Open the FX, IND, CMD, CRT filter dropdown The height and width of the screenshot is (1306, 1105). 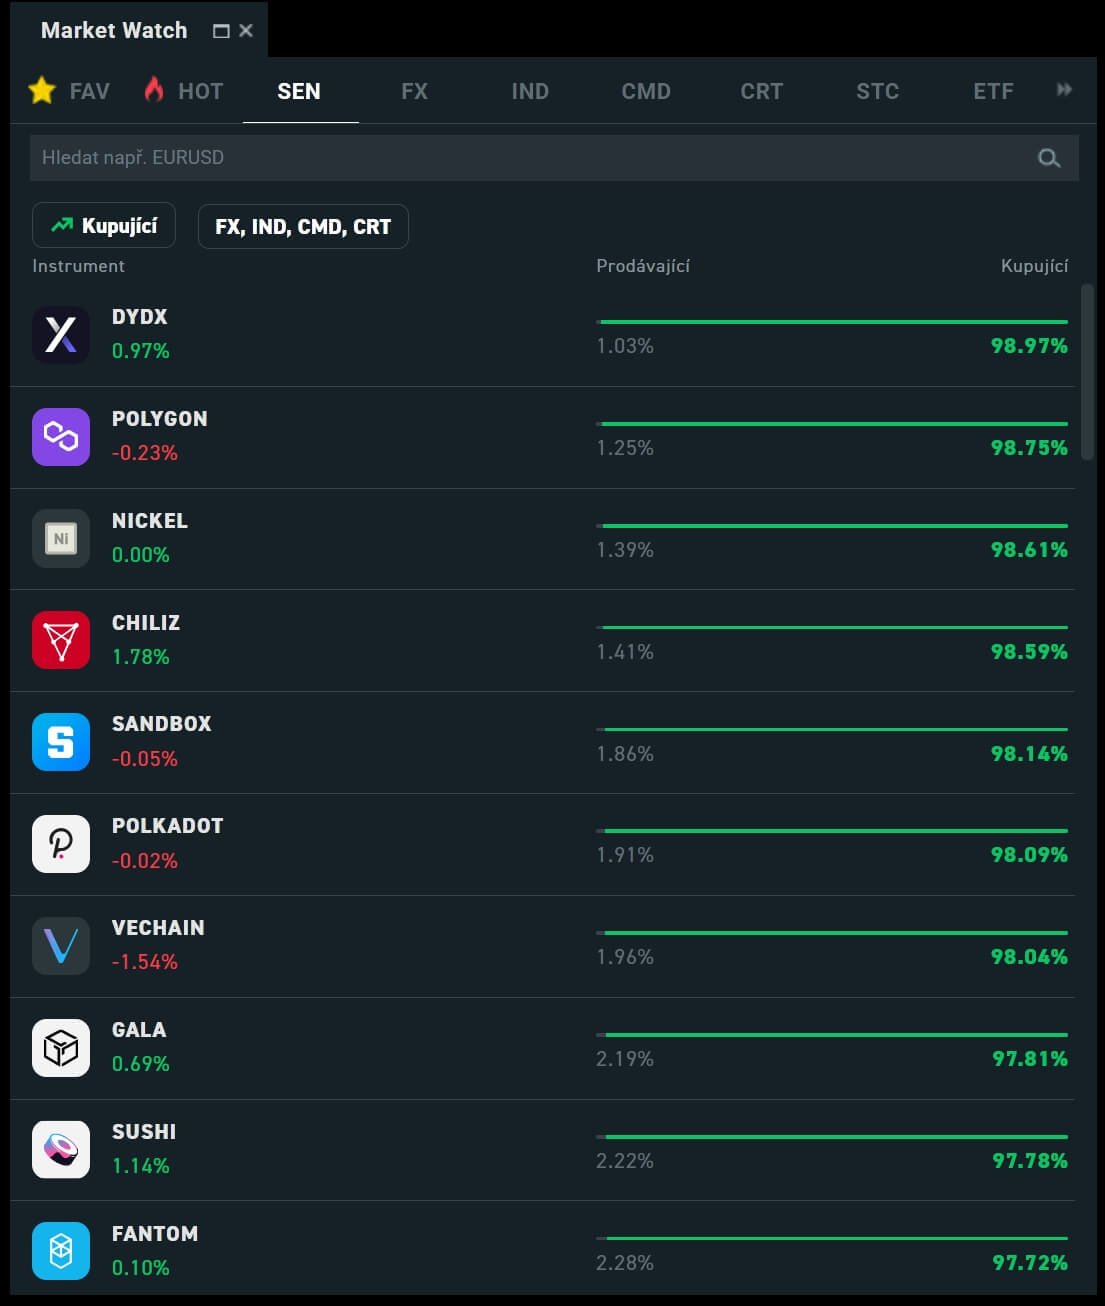303,227
